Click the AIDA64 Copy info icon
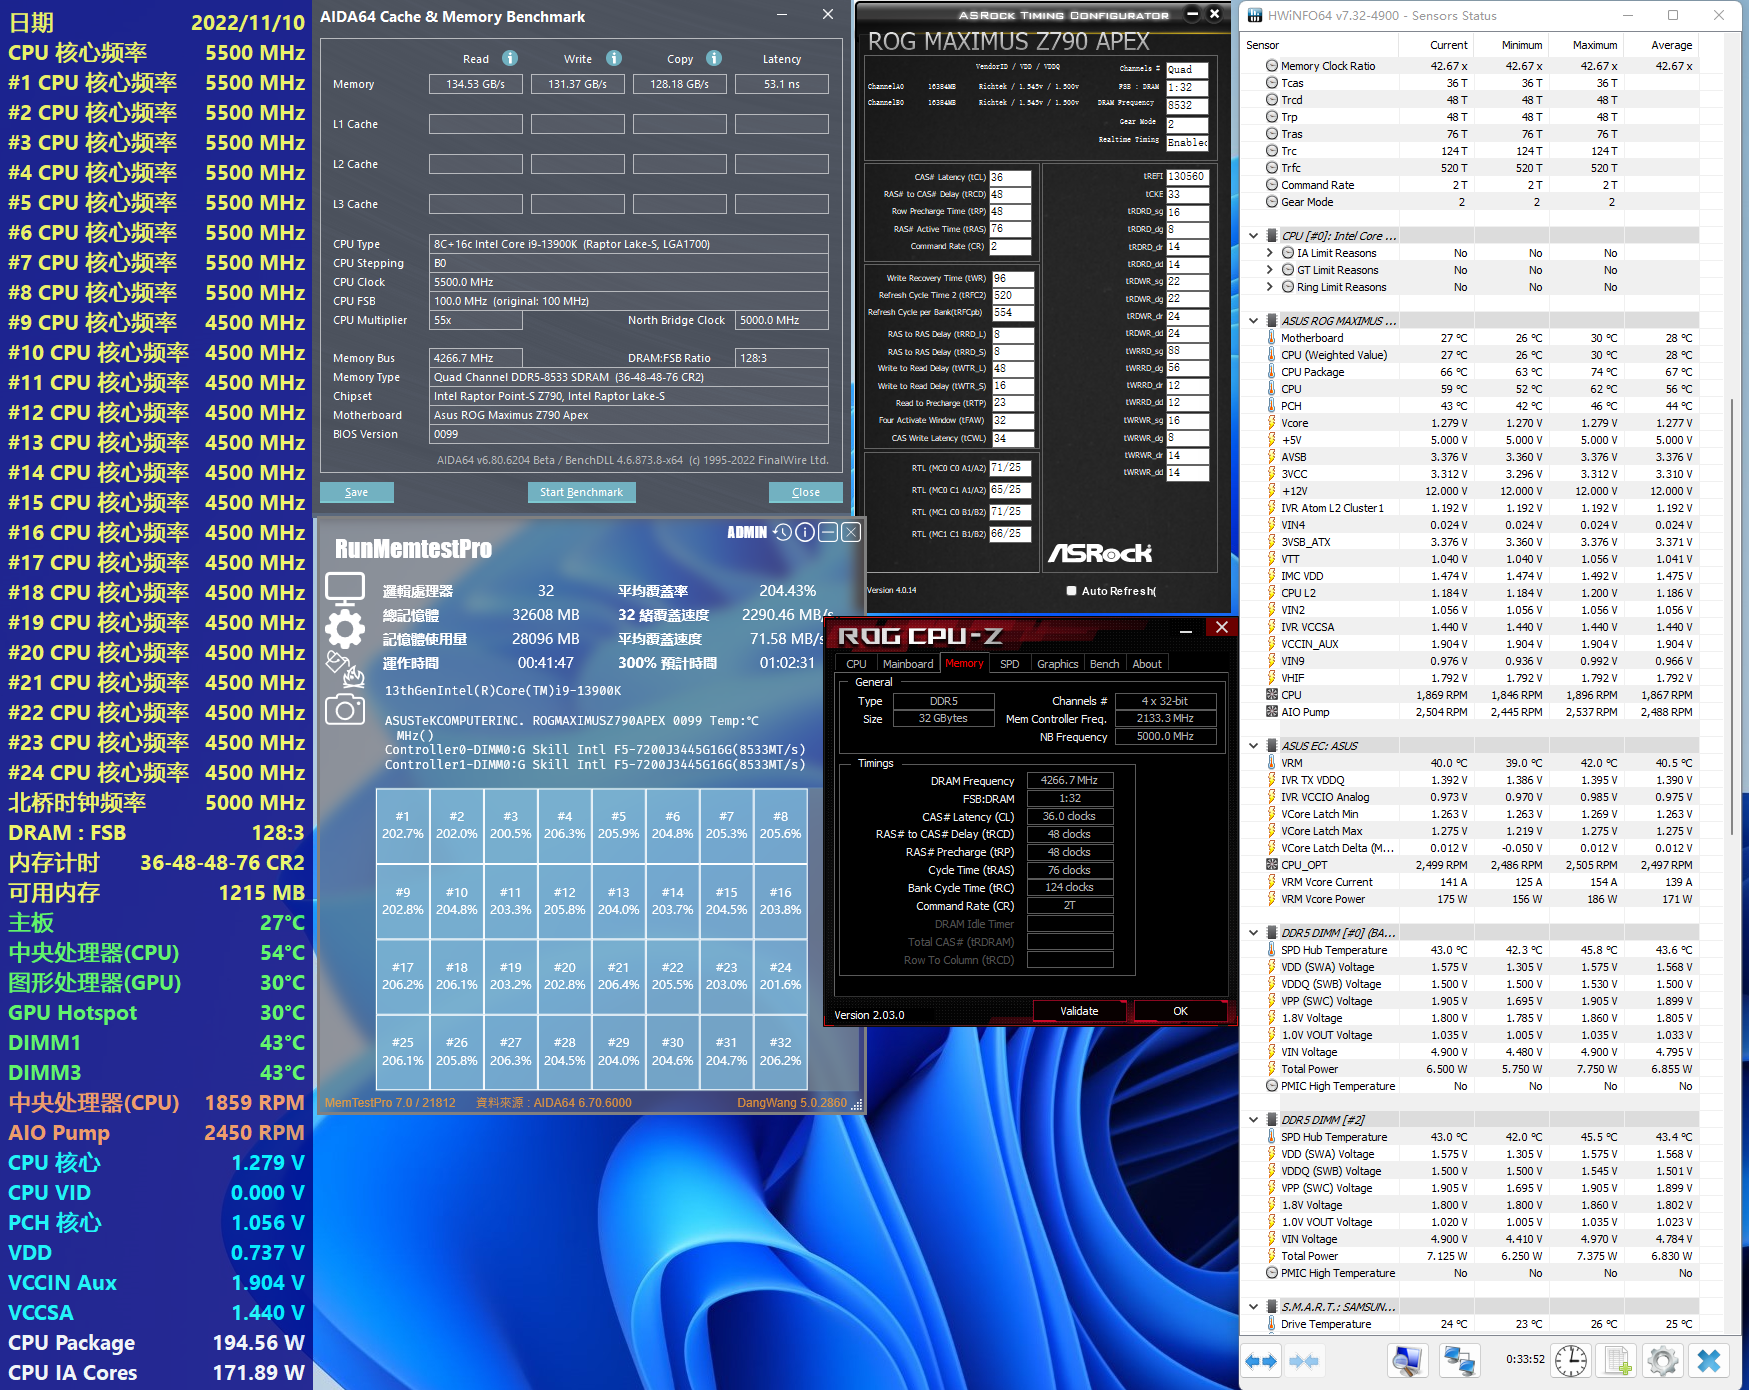Screen dimensions: 1749x1390 714,58
